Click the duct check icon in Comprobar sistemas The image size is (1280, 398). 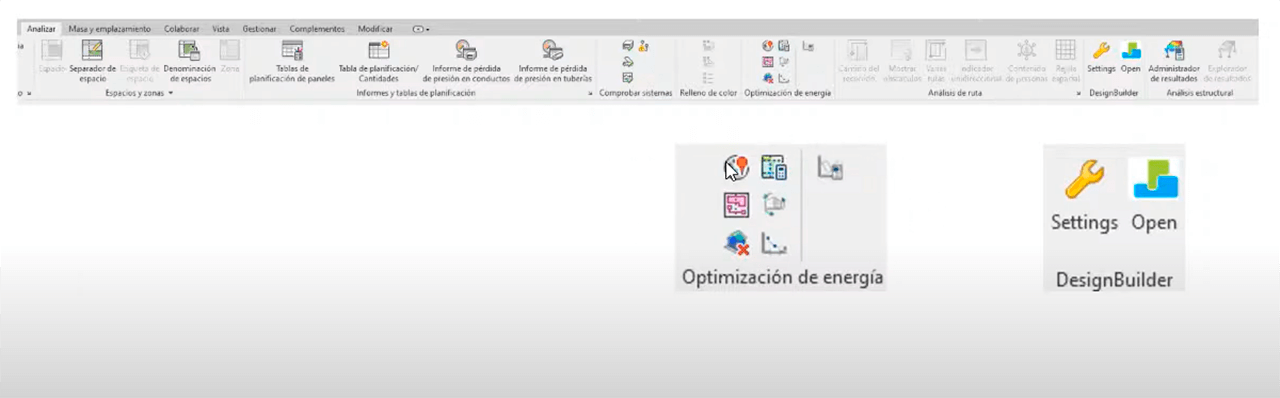[x=628, y=46]
